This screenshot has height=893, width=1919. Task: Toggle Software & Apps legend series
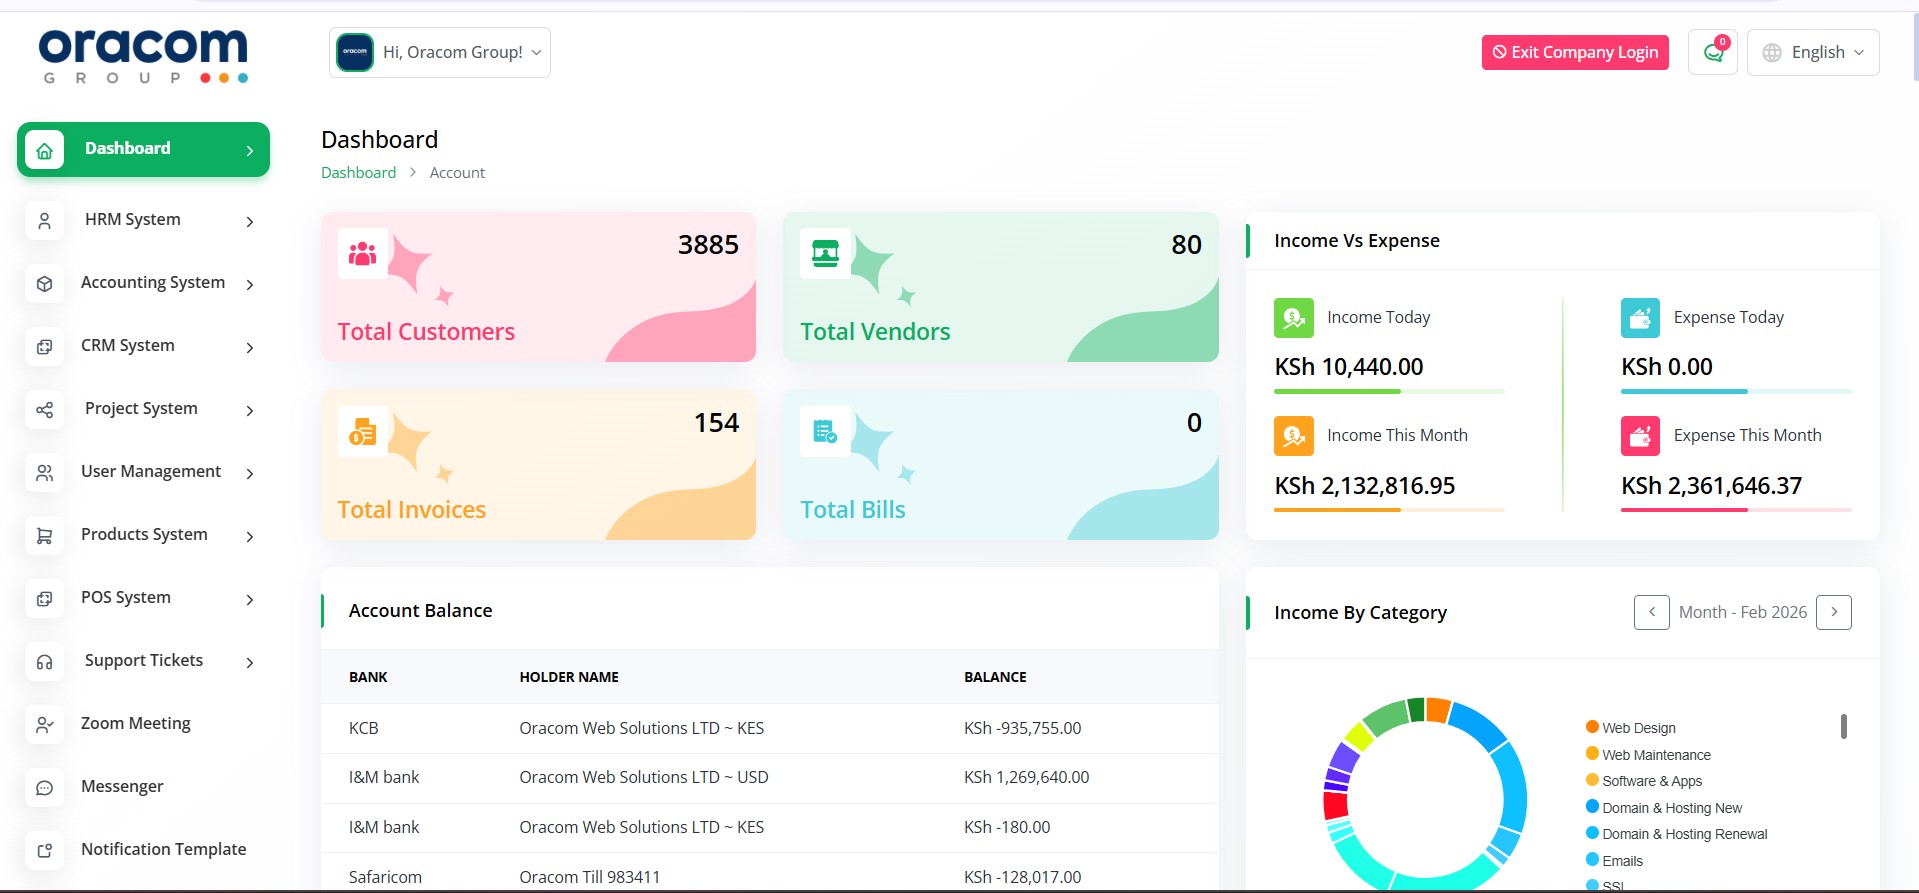1650,781
